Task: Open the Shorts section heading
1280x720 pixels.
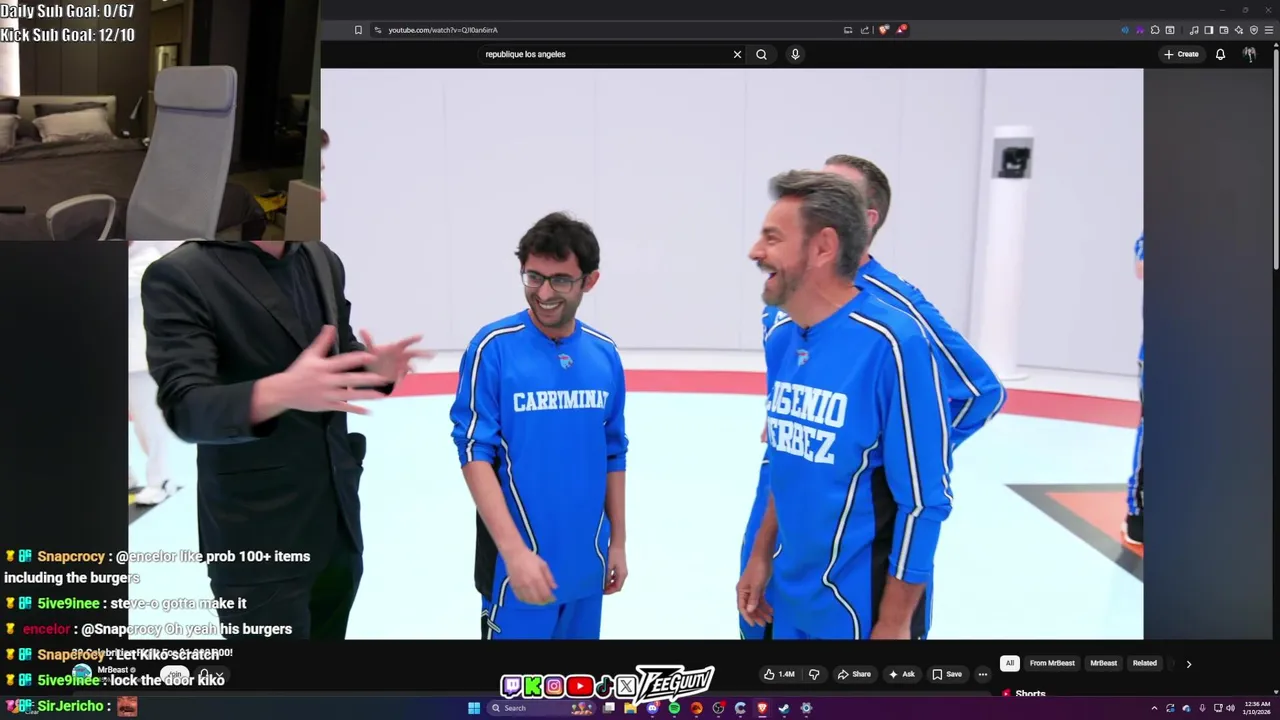Action: coord(1030,693)
